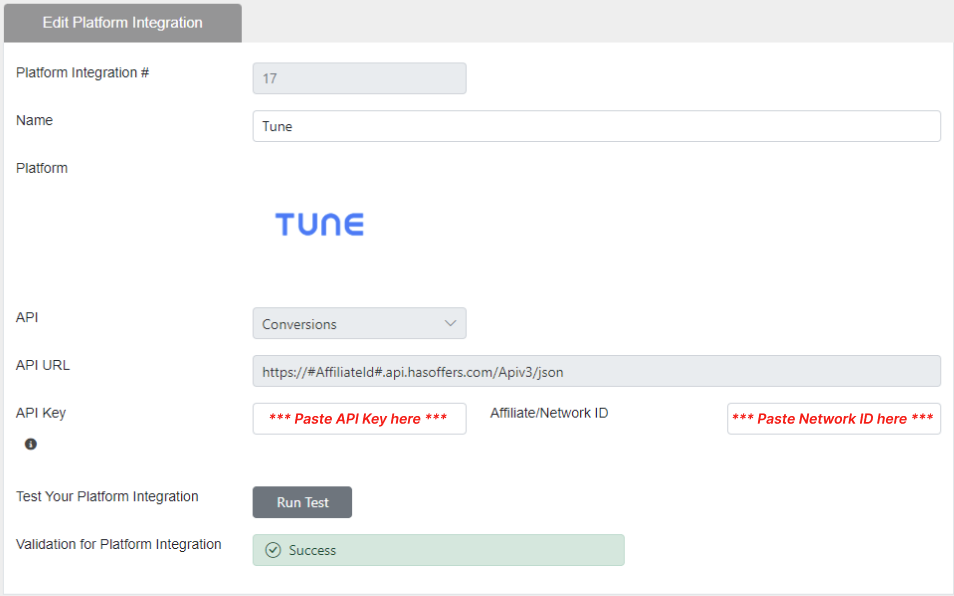The height and width of the screenshot is (596, 954).
Task: Click the Success validation message box
Action: (x=439, y=550)
